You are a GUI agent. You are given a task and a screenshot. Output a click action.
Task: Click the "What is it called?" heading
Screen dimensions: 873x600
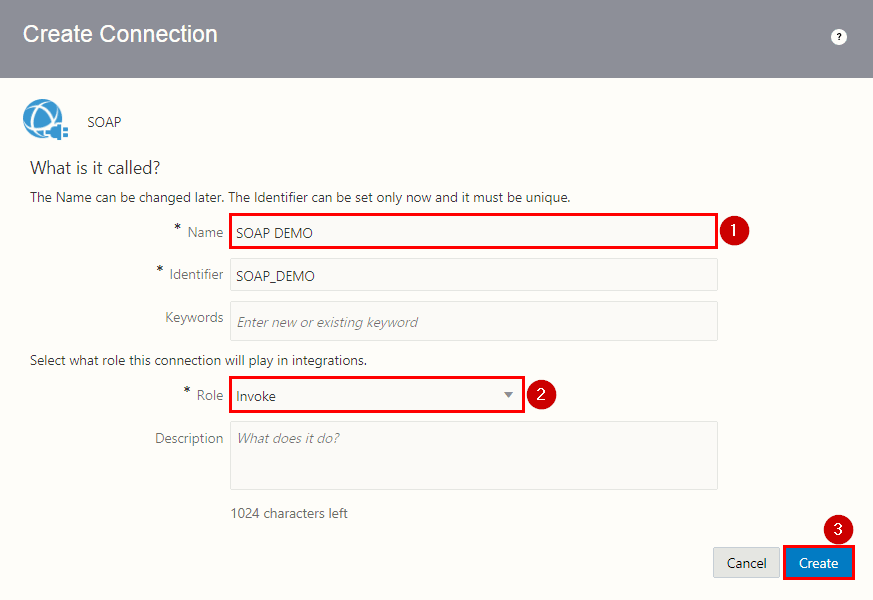pos(95,167)
